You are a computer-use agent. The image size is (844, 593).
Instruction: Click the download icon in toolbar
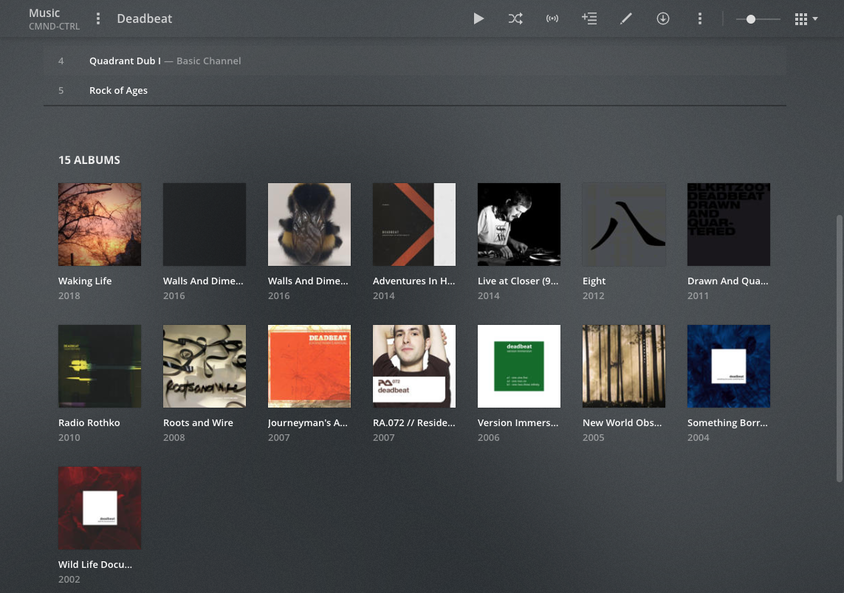click(x=663, y=19)
